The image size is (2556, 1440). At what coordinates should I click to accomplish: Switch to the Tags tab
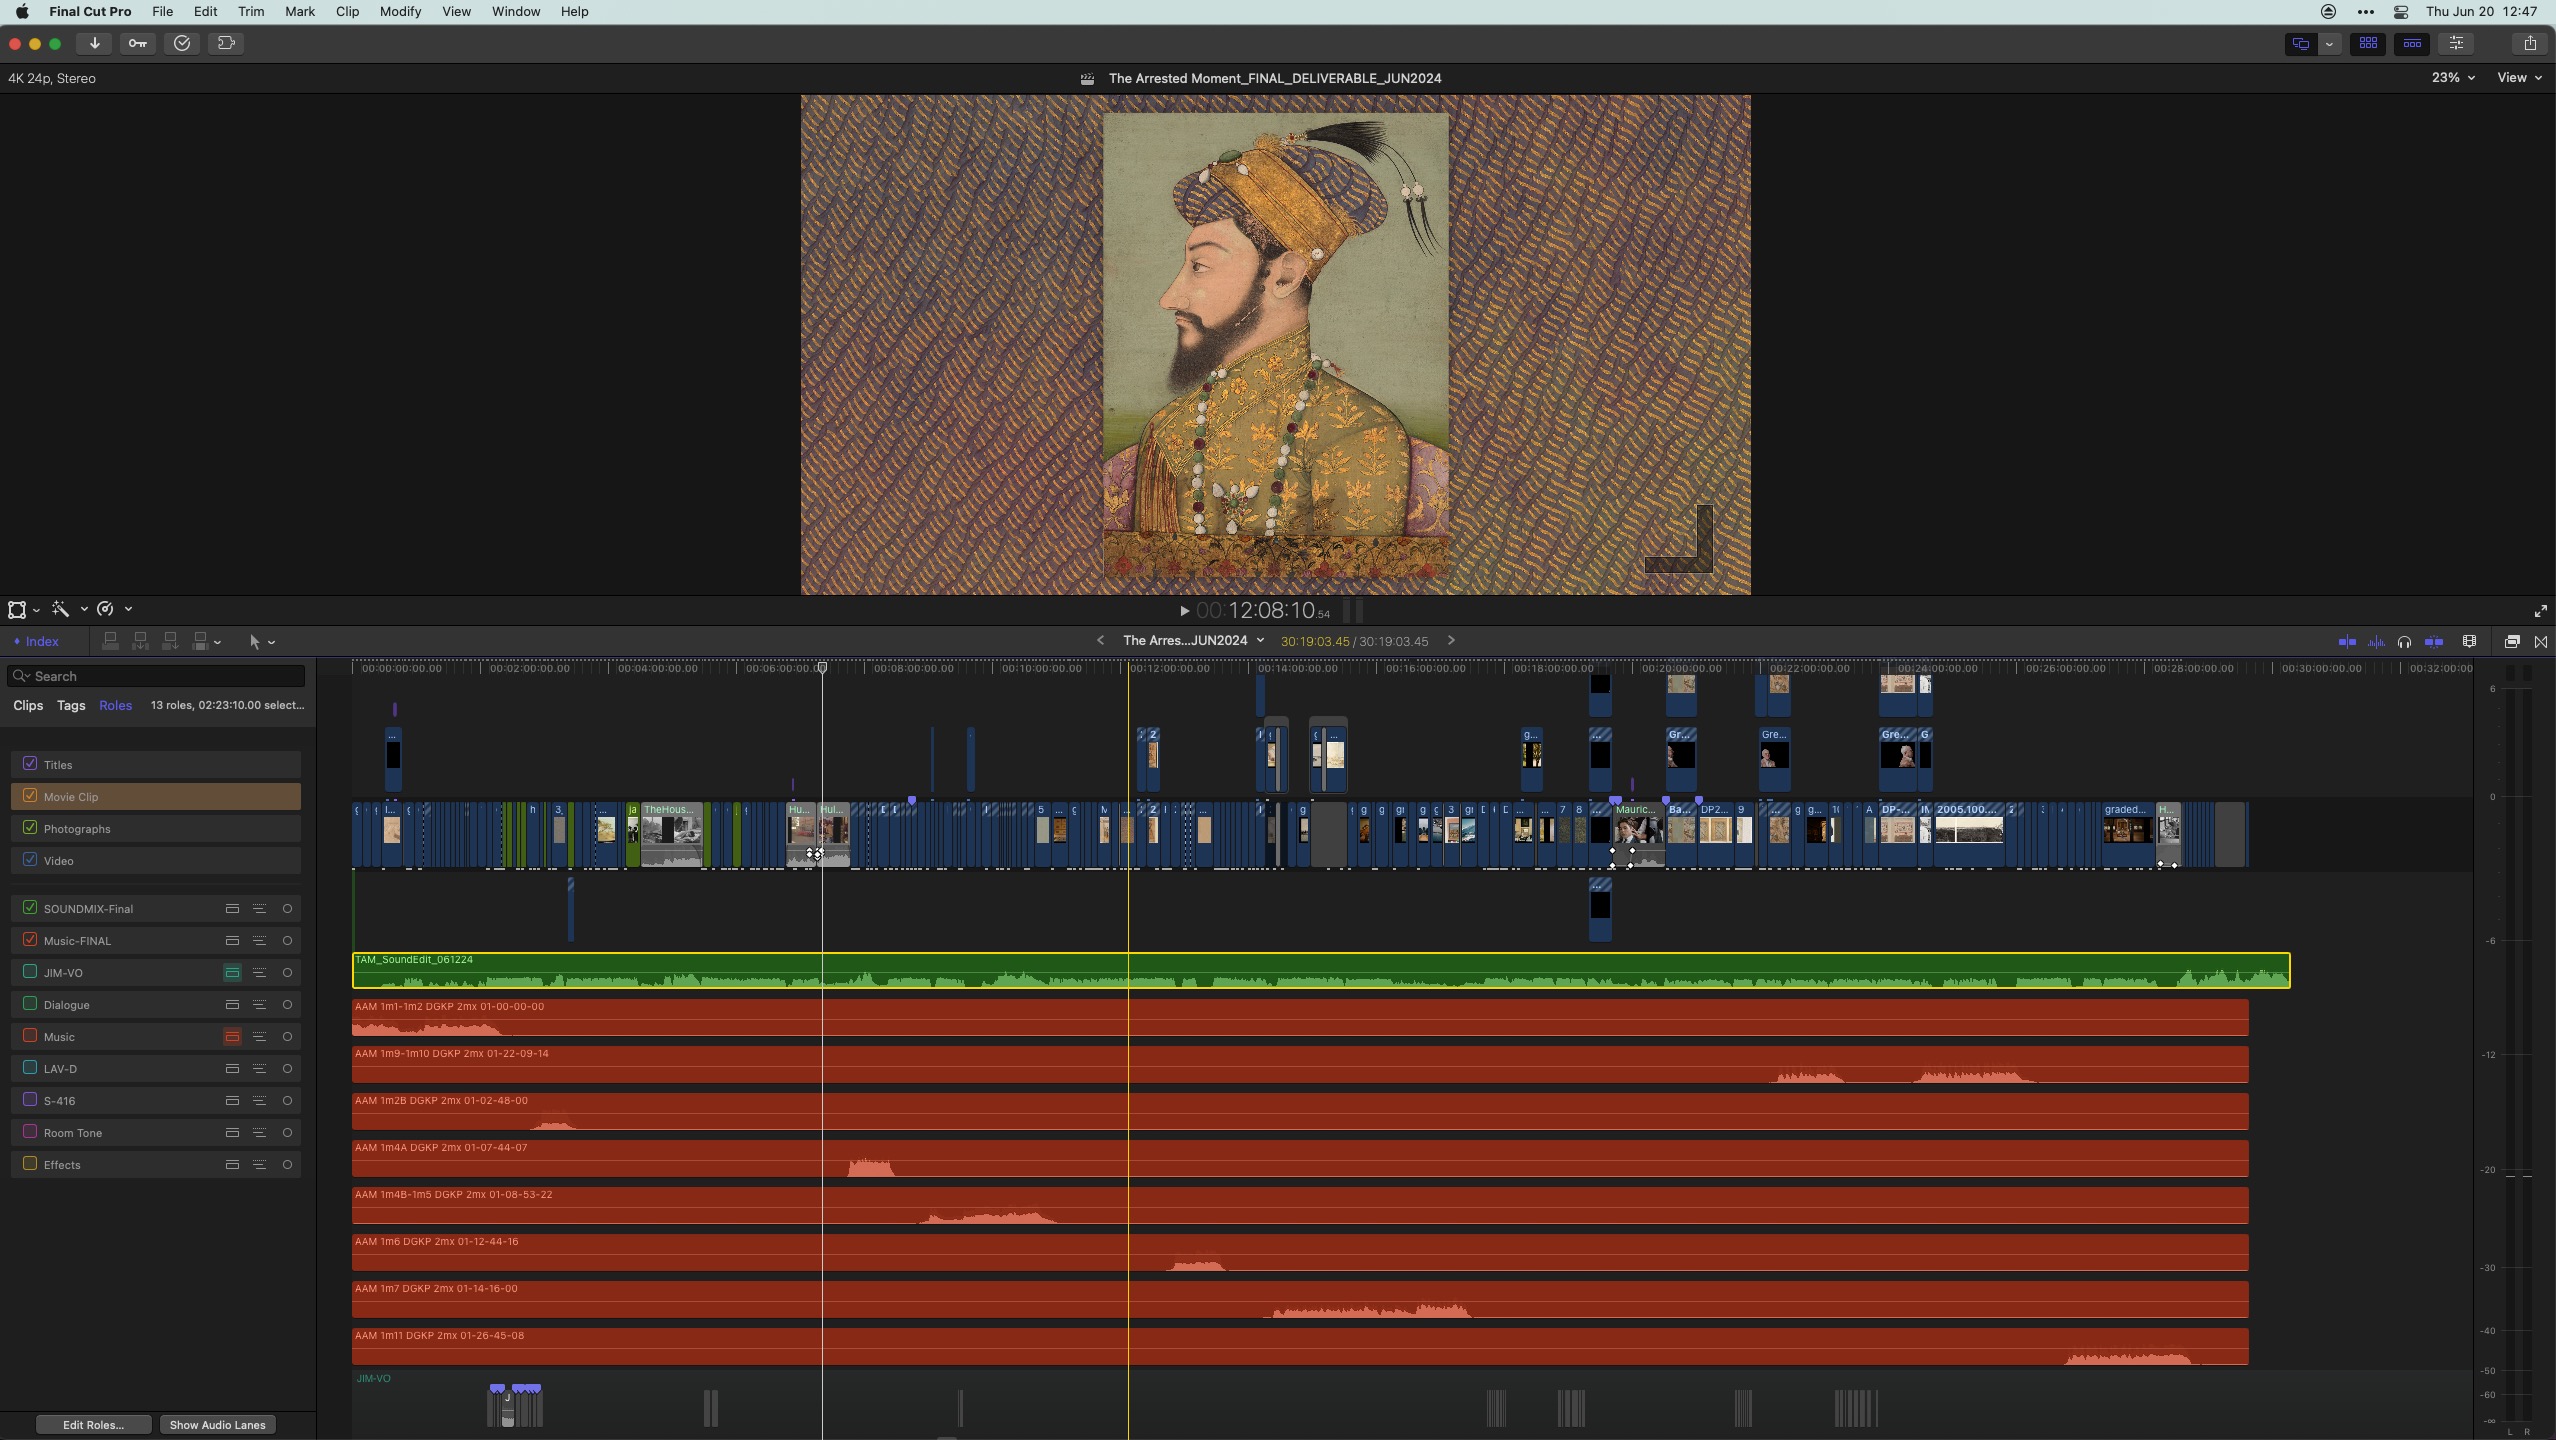pos(70,705)
